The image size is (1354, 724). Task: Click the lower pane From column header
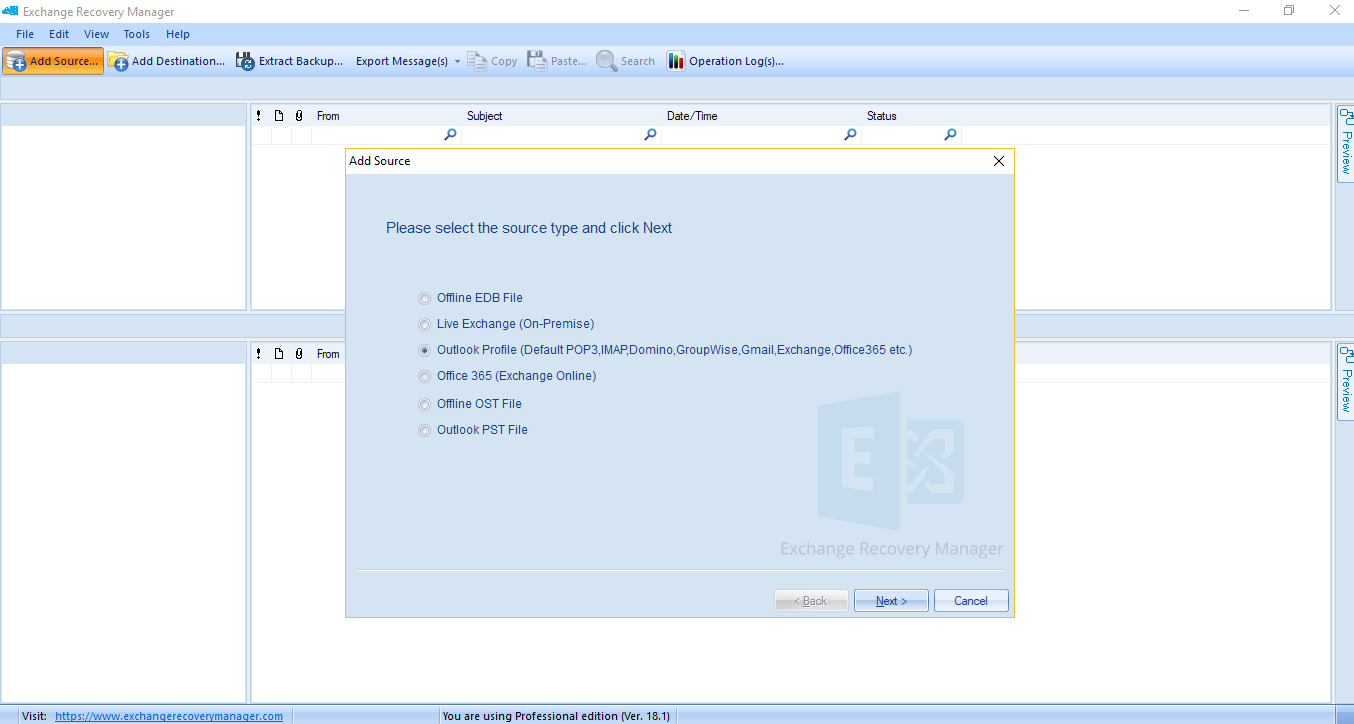[x=328, y=354]
